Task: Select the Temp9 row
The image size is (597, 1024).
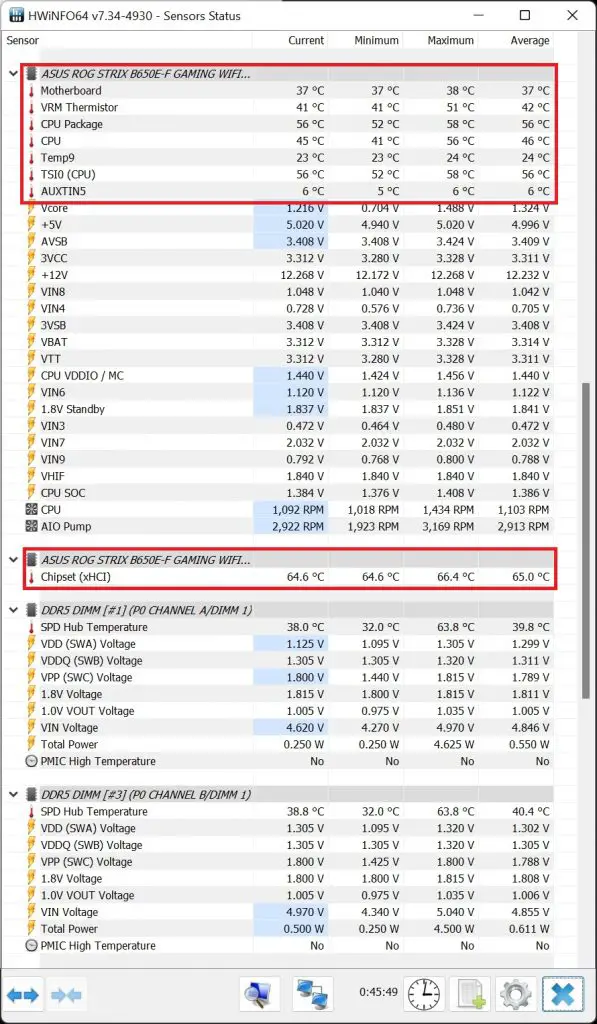Action: pyautogui.click(x=289, y=157)
